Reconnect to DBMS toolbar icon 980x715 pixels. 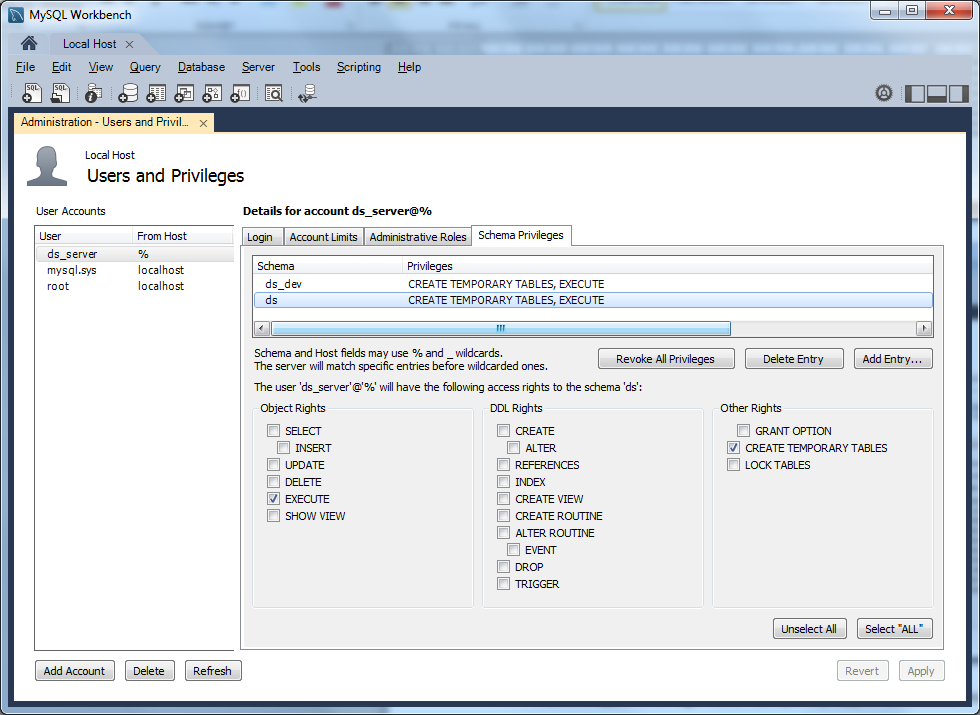point(308,93)
